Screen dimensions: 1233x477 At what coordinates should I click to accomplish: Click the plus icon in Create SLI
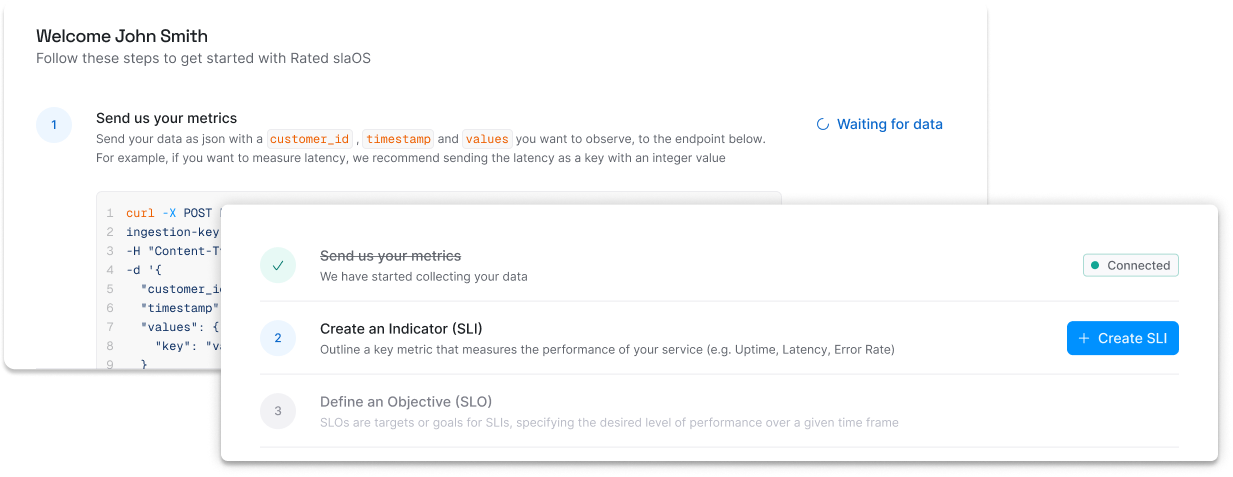1084,338
